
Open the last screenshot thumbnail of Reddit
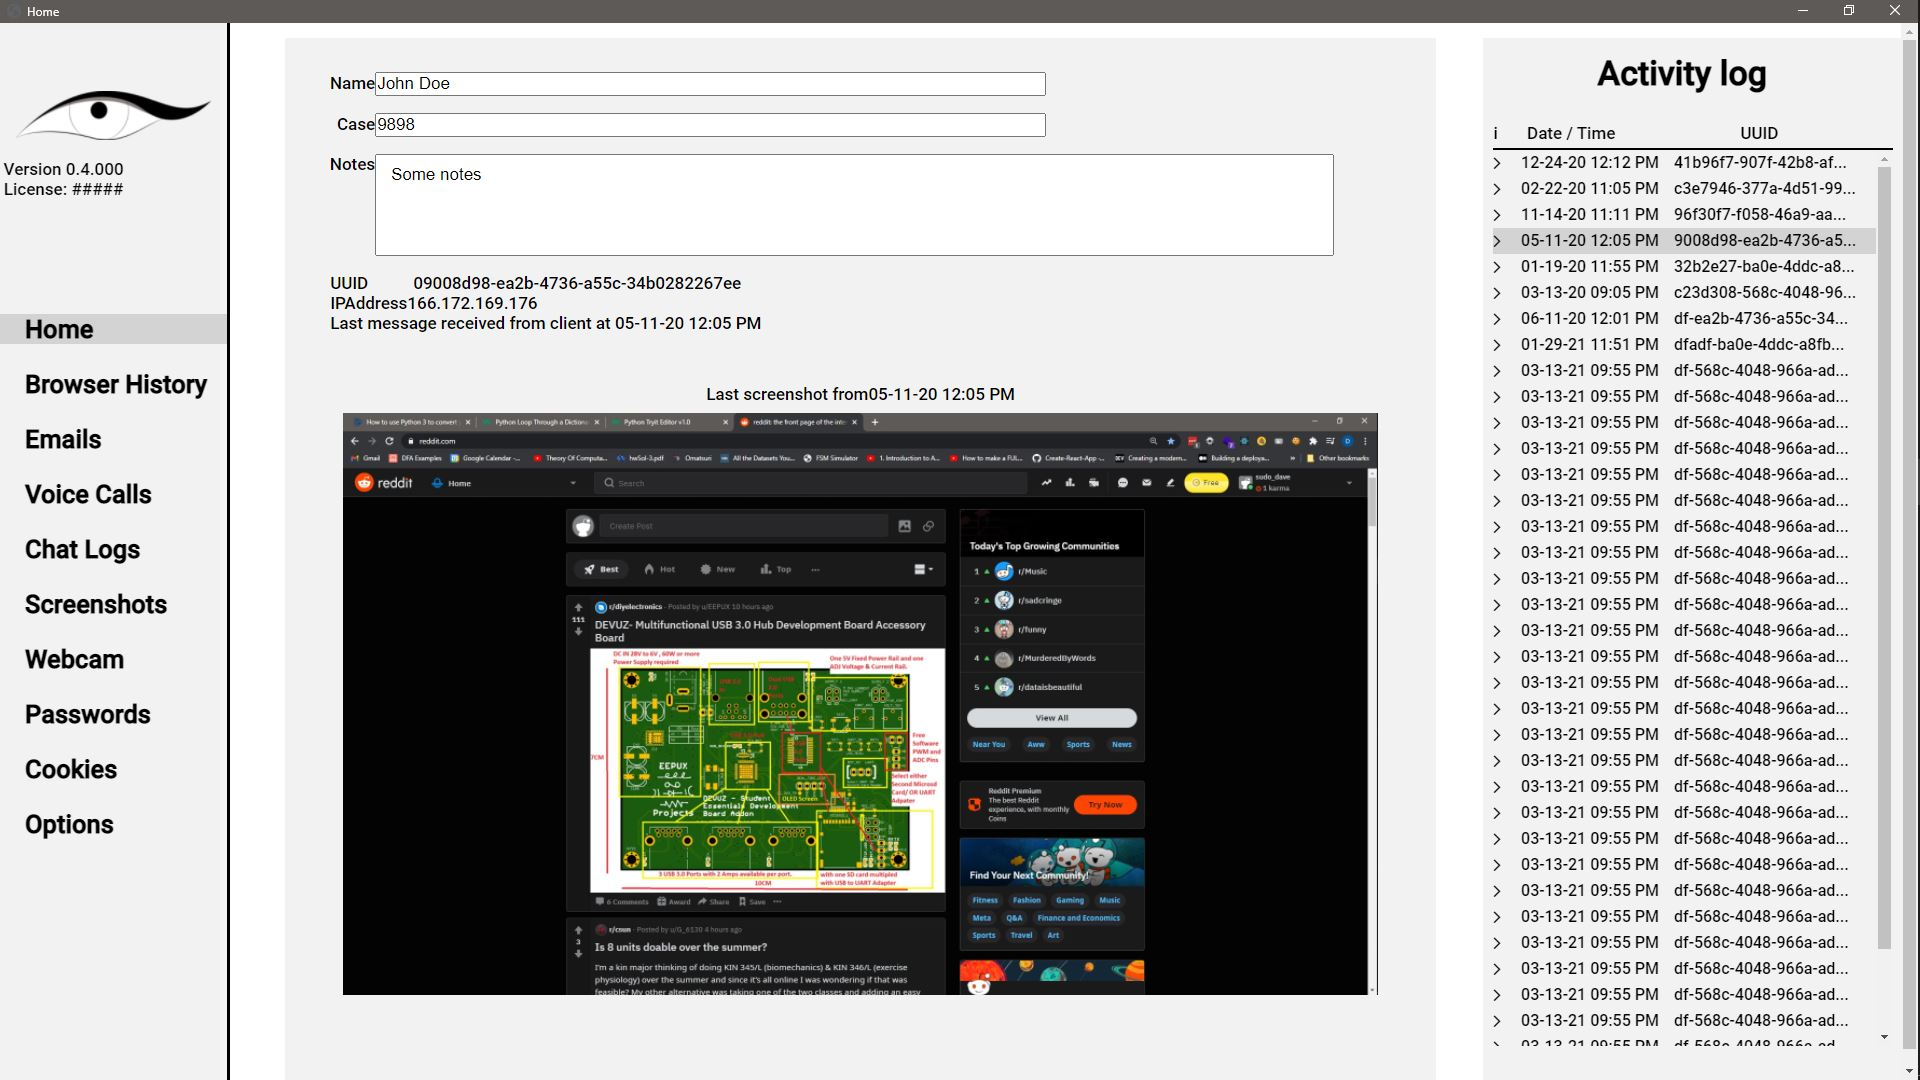(860, 704)
